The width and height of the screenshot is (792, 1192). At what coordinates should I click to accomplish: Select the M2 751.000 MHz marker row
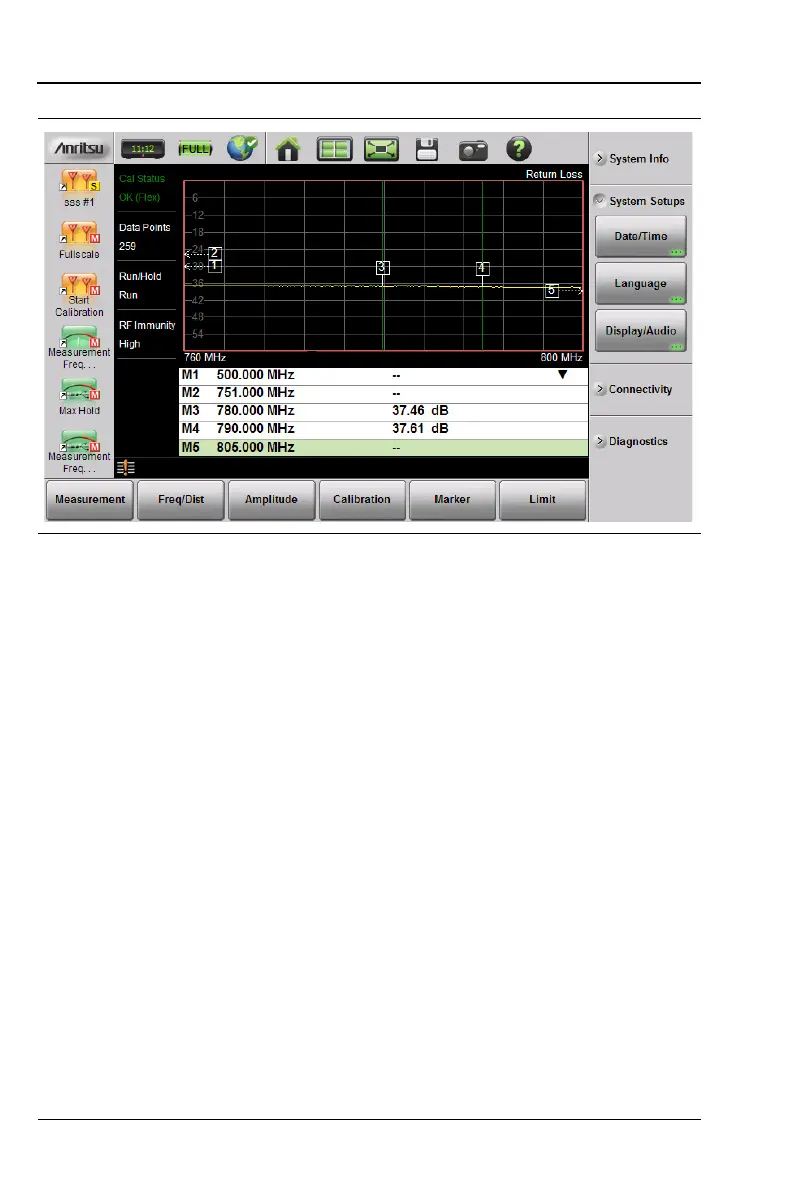click(383, 393)
